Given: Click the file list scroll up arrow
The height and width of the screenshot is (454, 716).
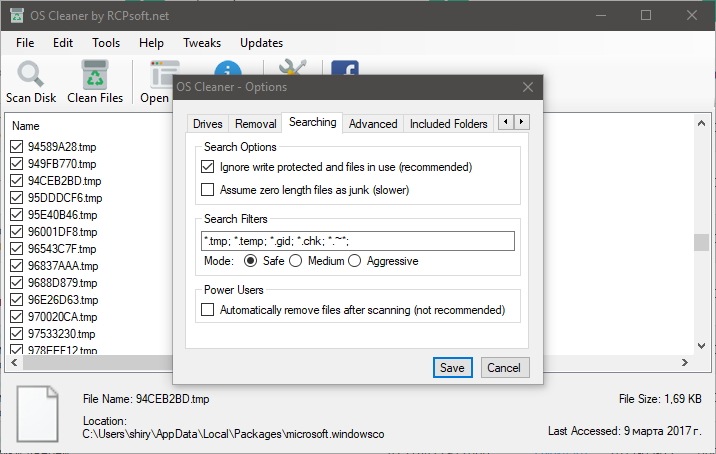Looking at the screenshot, I should [x=701, y=123].
